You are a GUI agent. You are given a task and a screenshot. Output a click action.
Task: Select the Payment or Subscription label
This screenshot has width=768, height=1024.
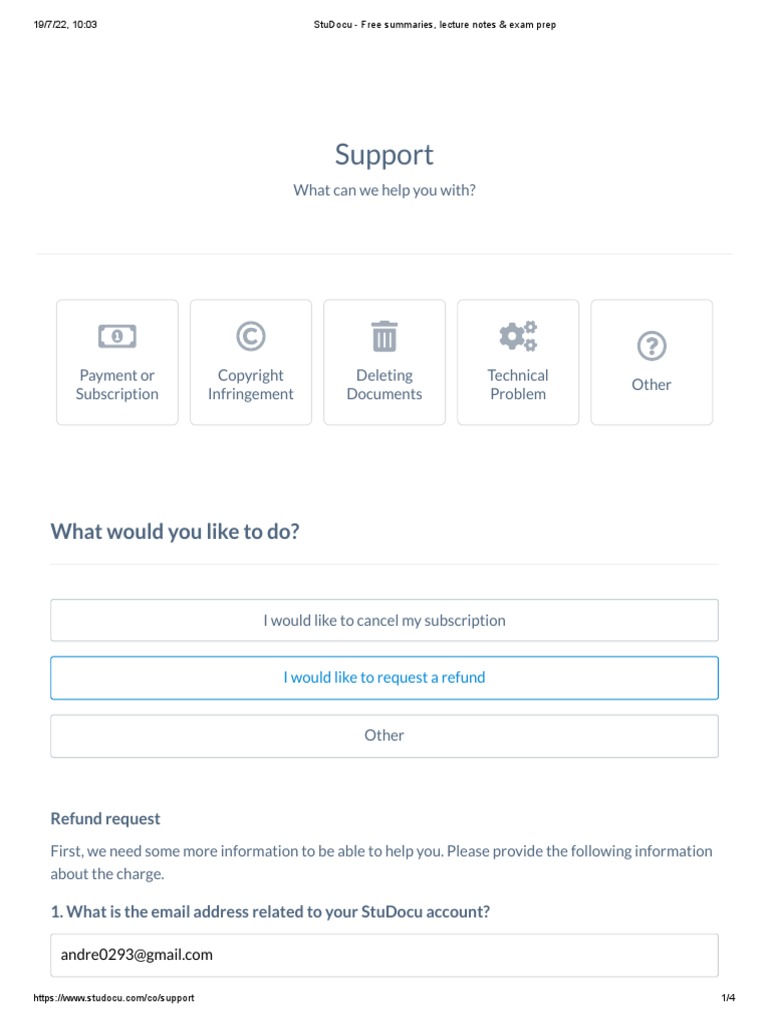point(117,385)
